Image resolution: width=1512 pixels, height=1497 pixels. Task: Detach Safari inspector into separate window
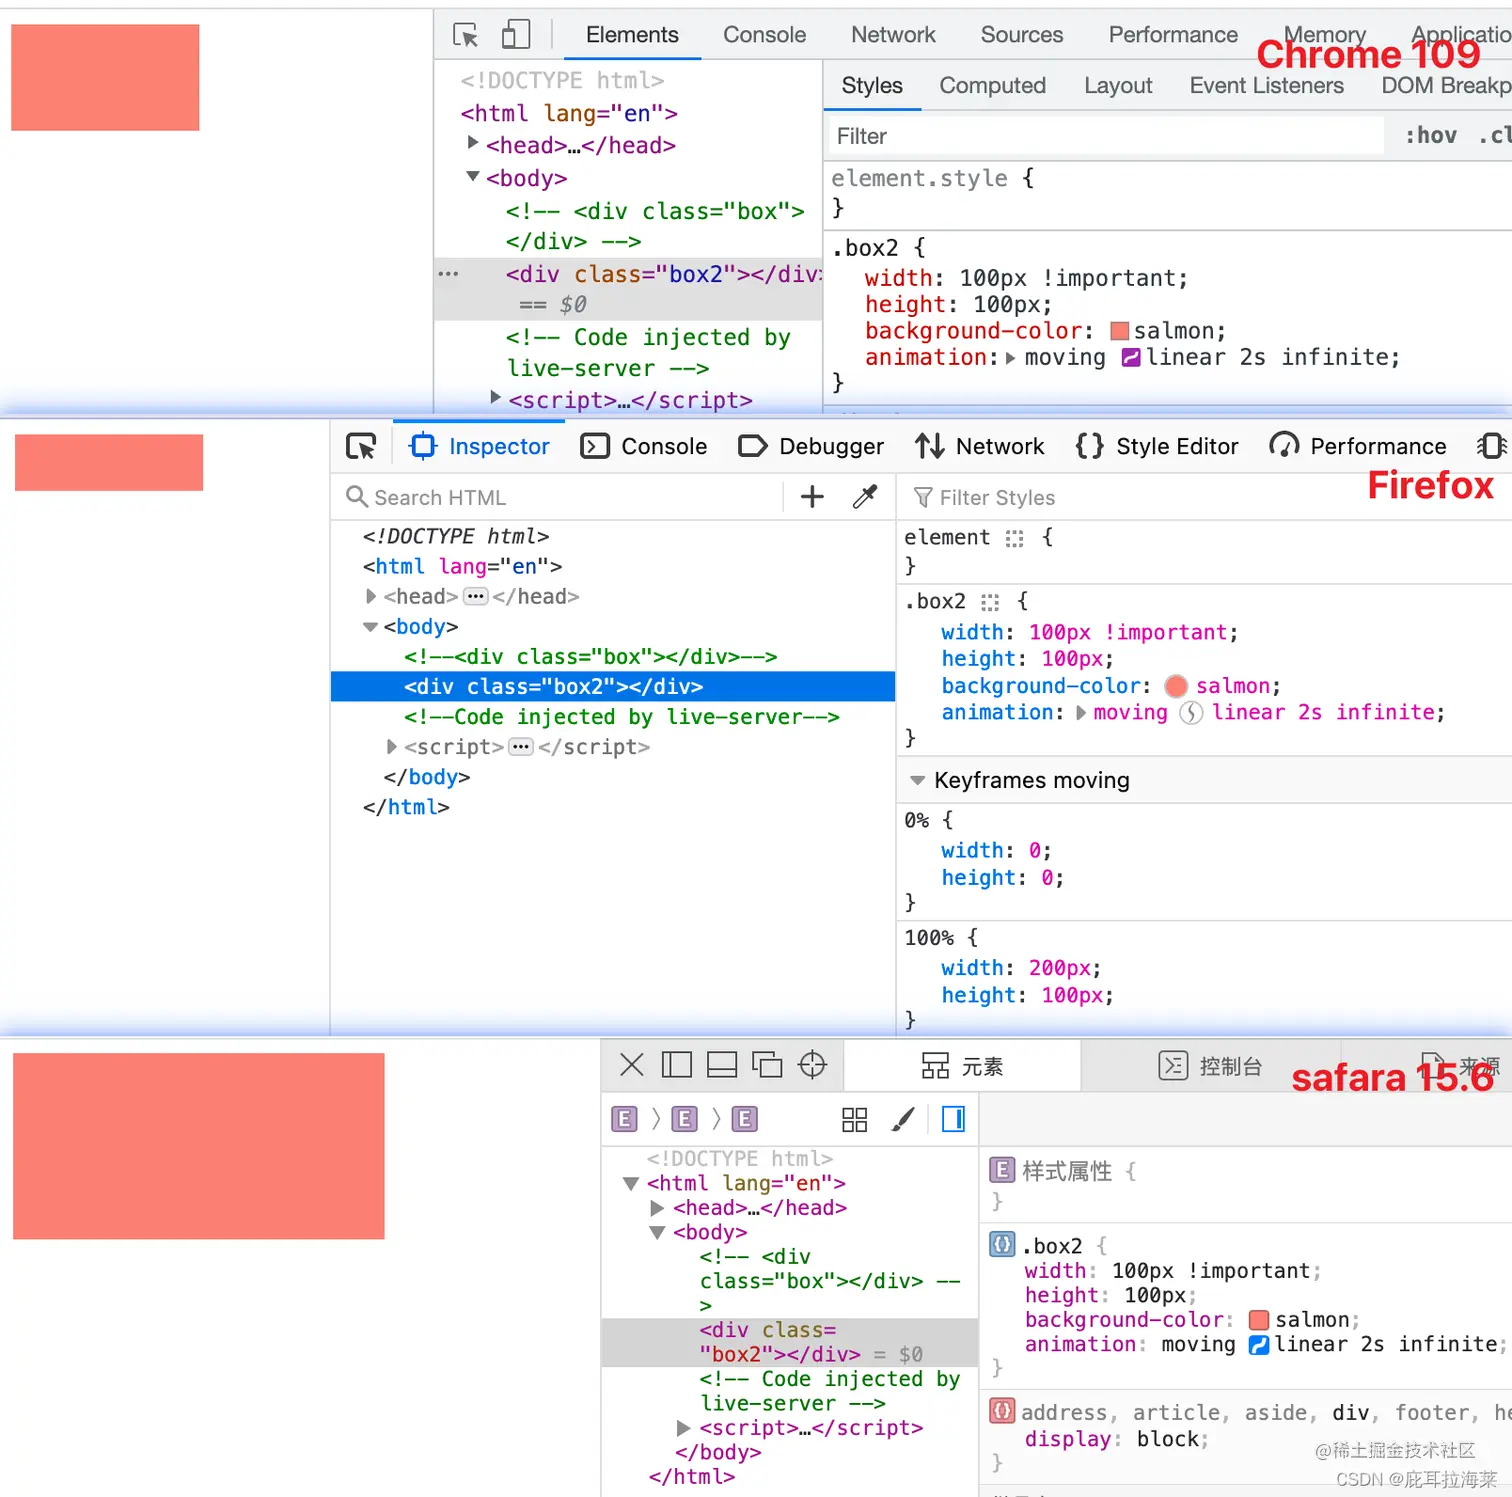767,1065
